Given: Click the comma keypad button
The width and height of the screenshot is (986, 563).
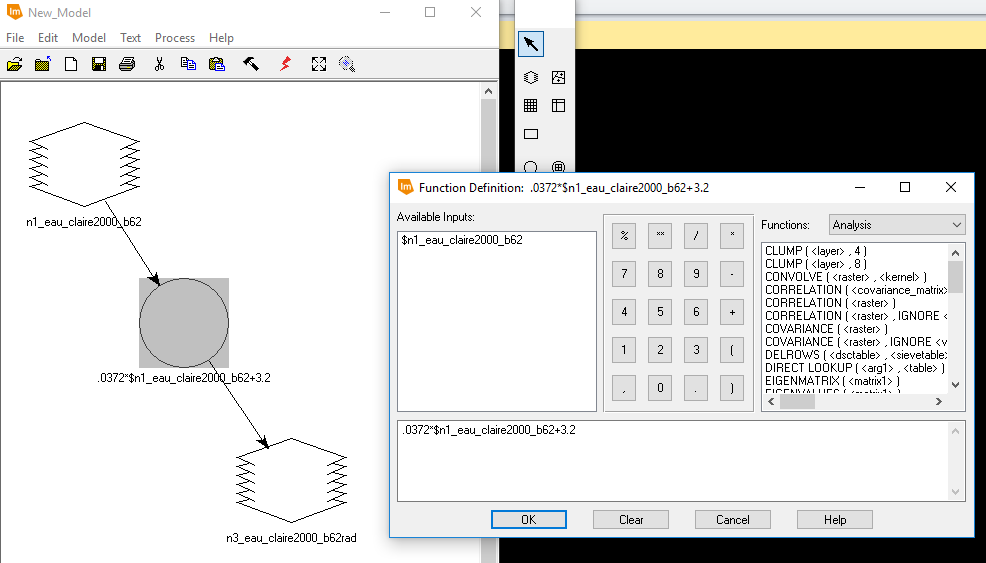Looking at the screenshot, I should 624,387.
